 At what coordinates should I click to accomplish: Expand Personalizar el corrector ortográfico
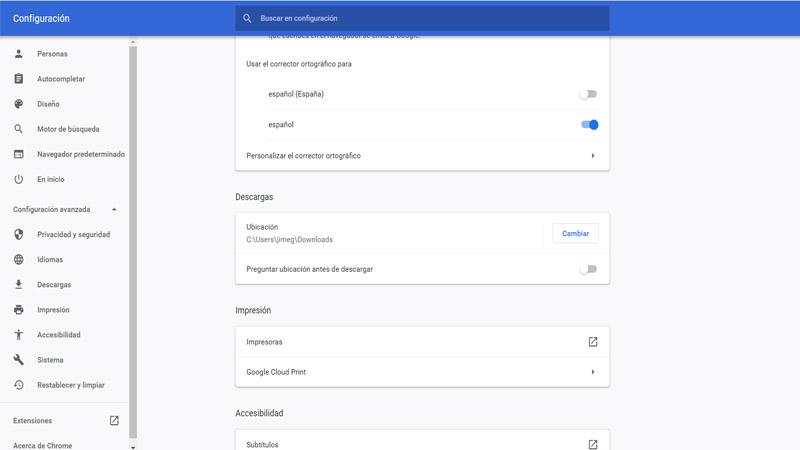[x=593, y=156]
